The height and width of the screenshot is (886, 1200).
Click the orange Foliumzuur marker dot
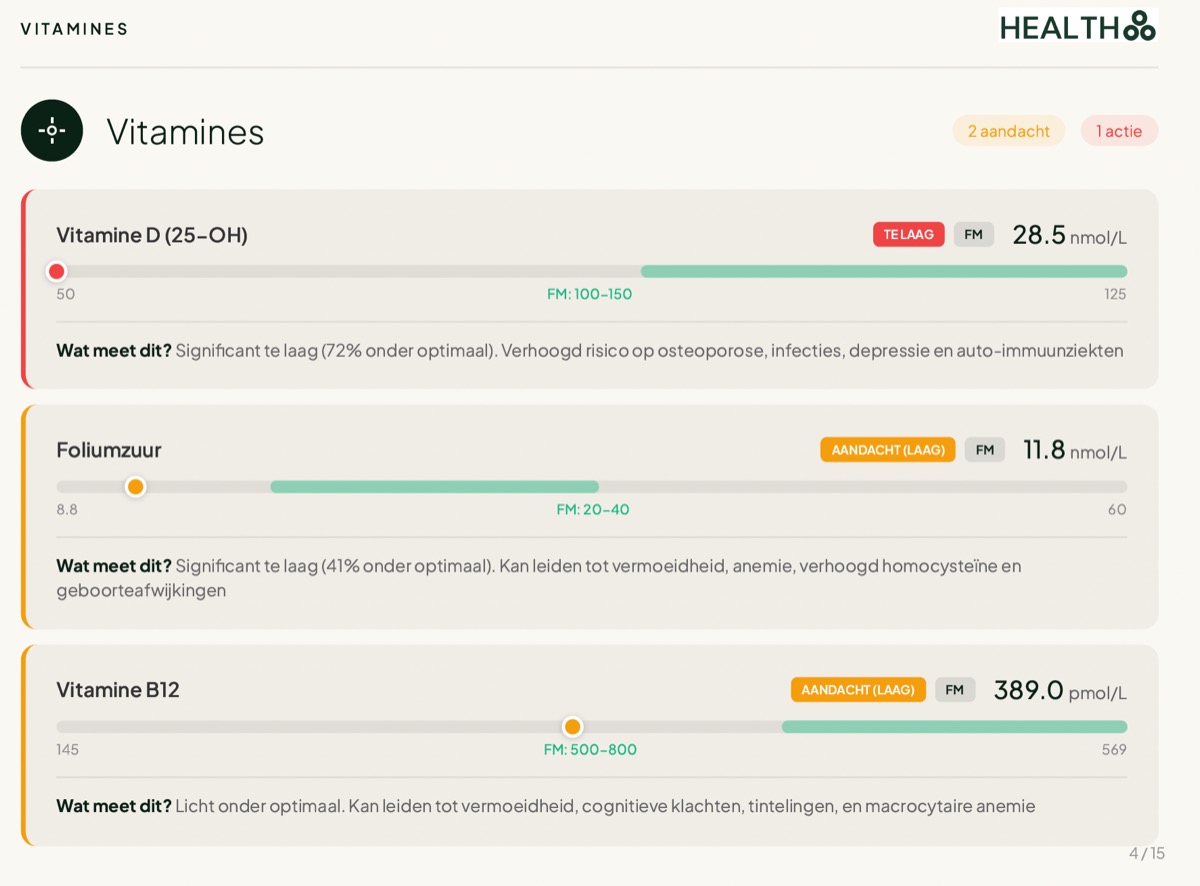tap(135, 487)
